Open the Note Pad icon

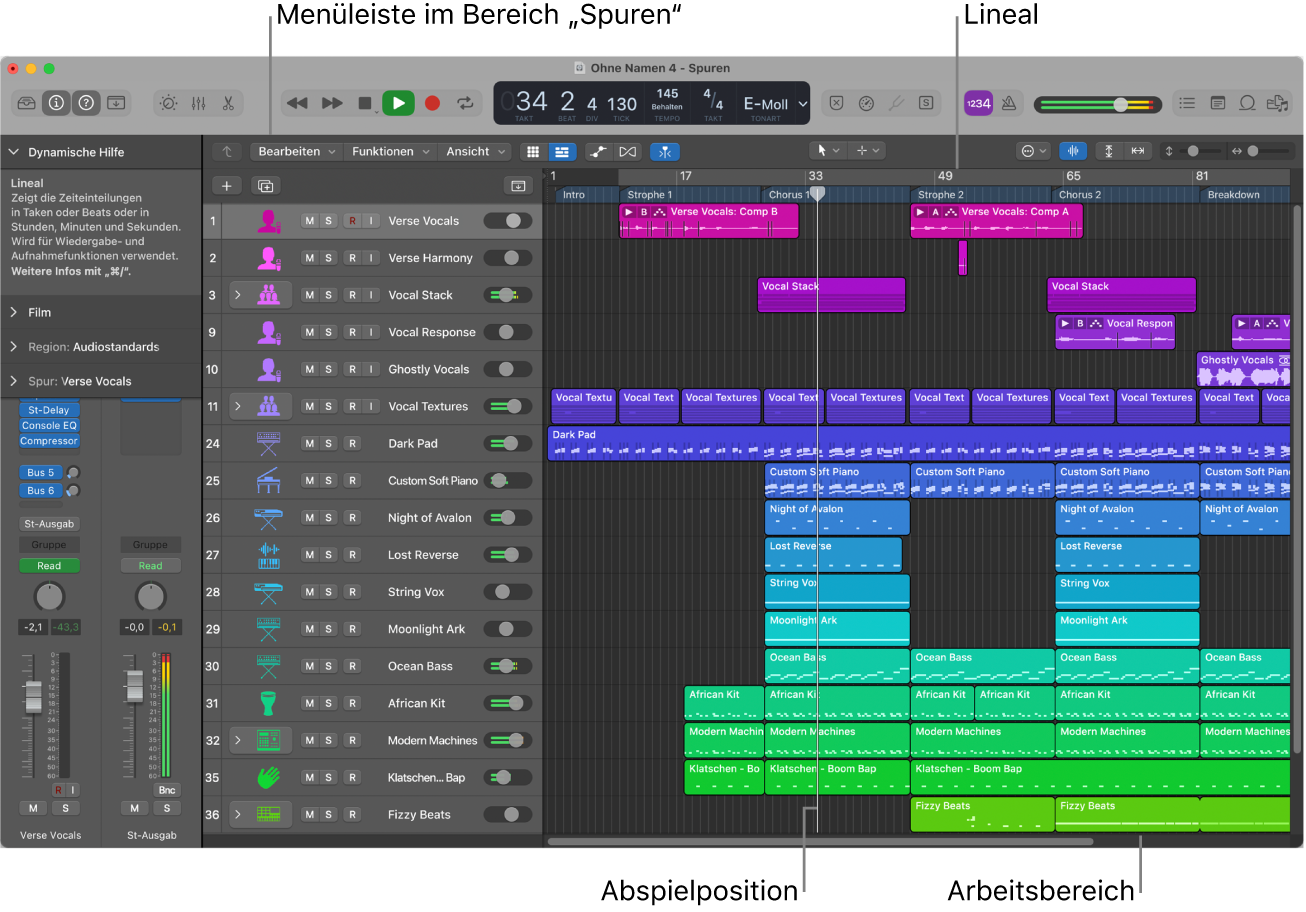1217,102
